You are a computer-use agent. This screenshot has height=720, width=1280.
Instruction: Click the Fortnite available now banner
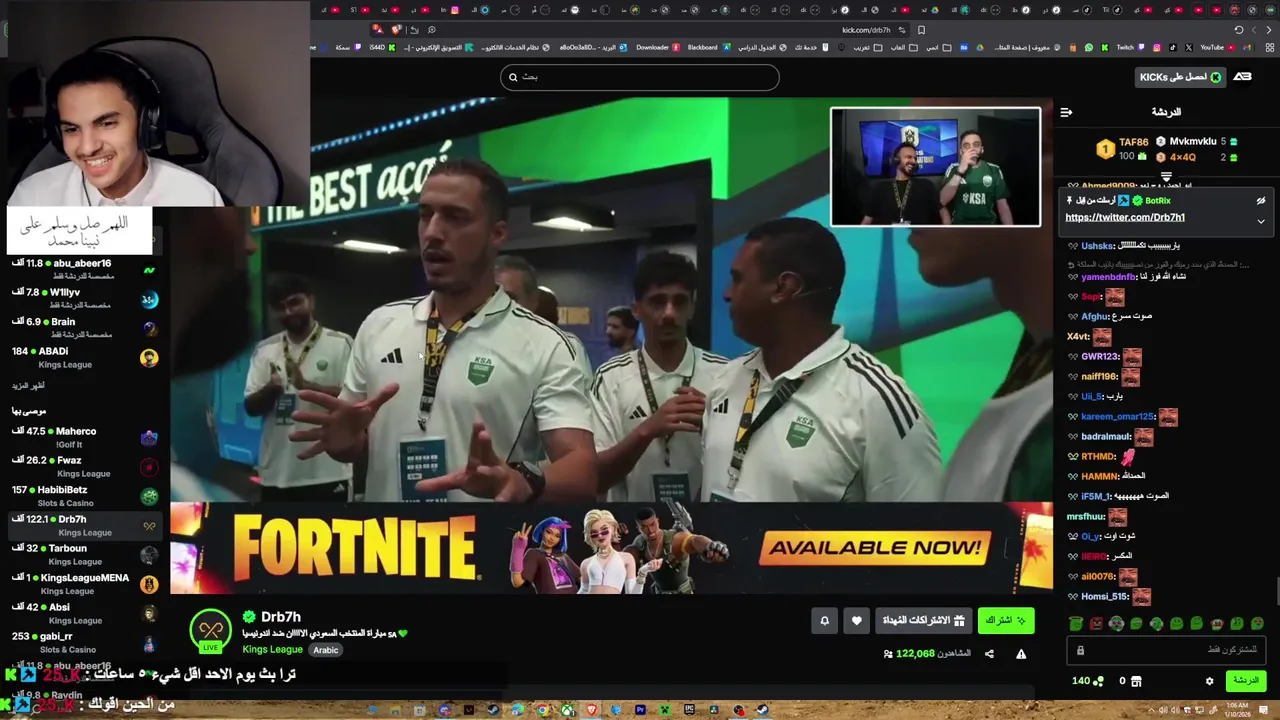[611, 548]
